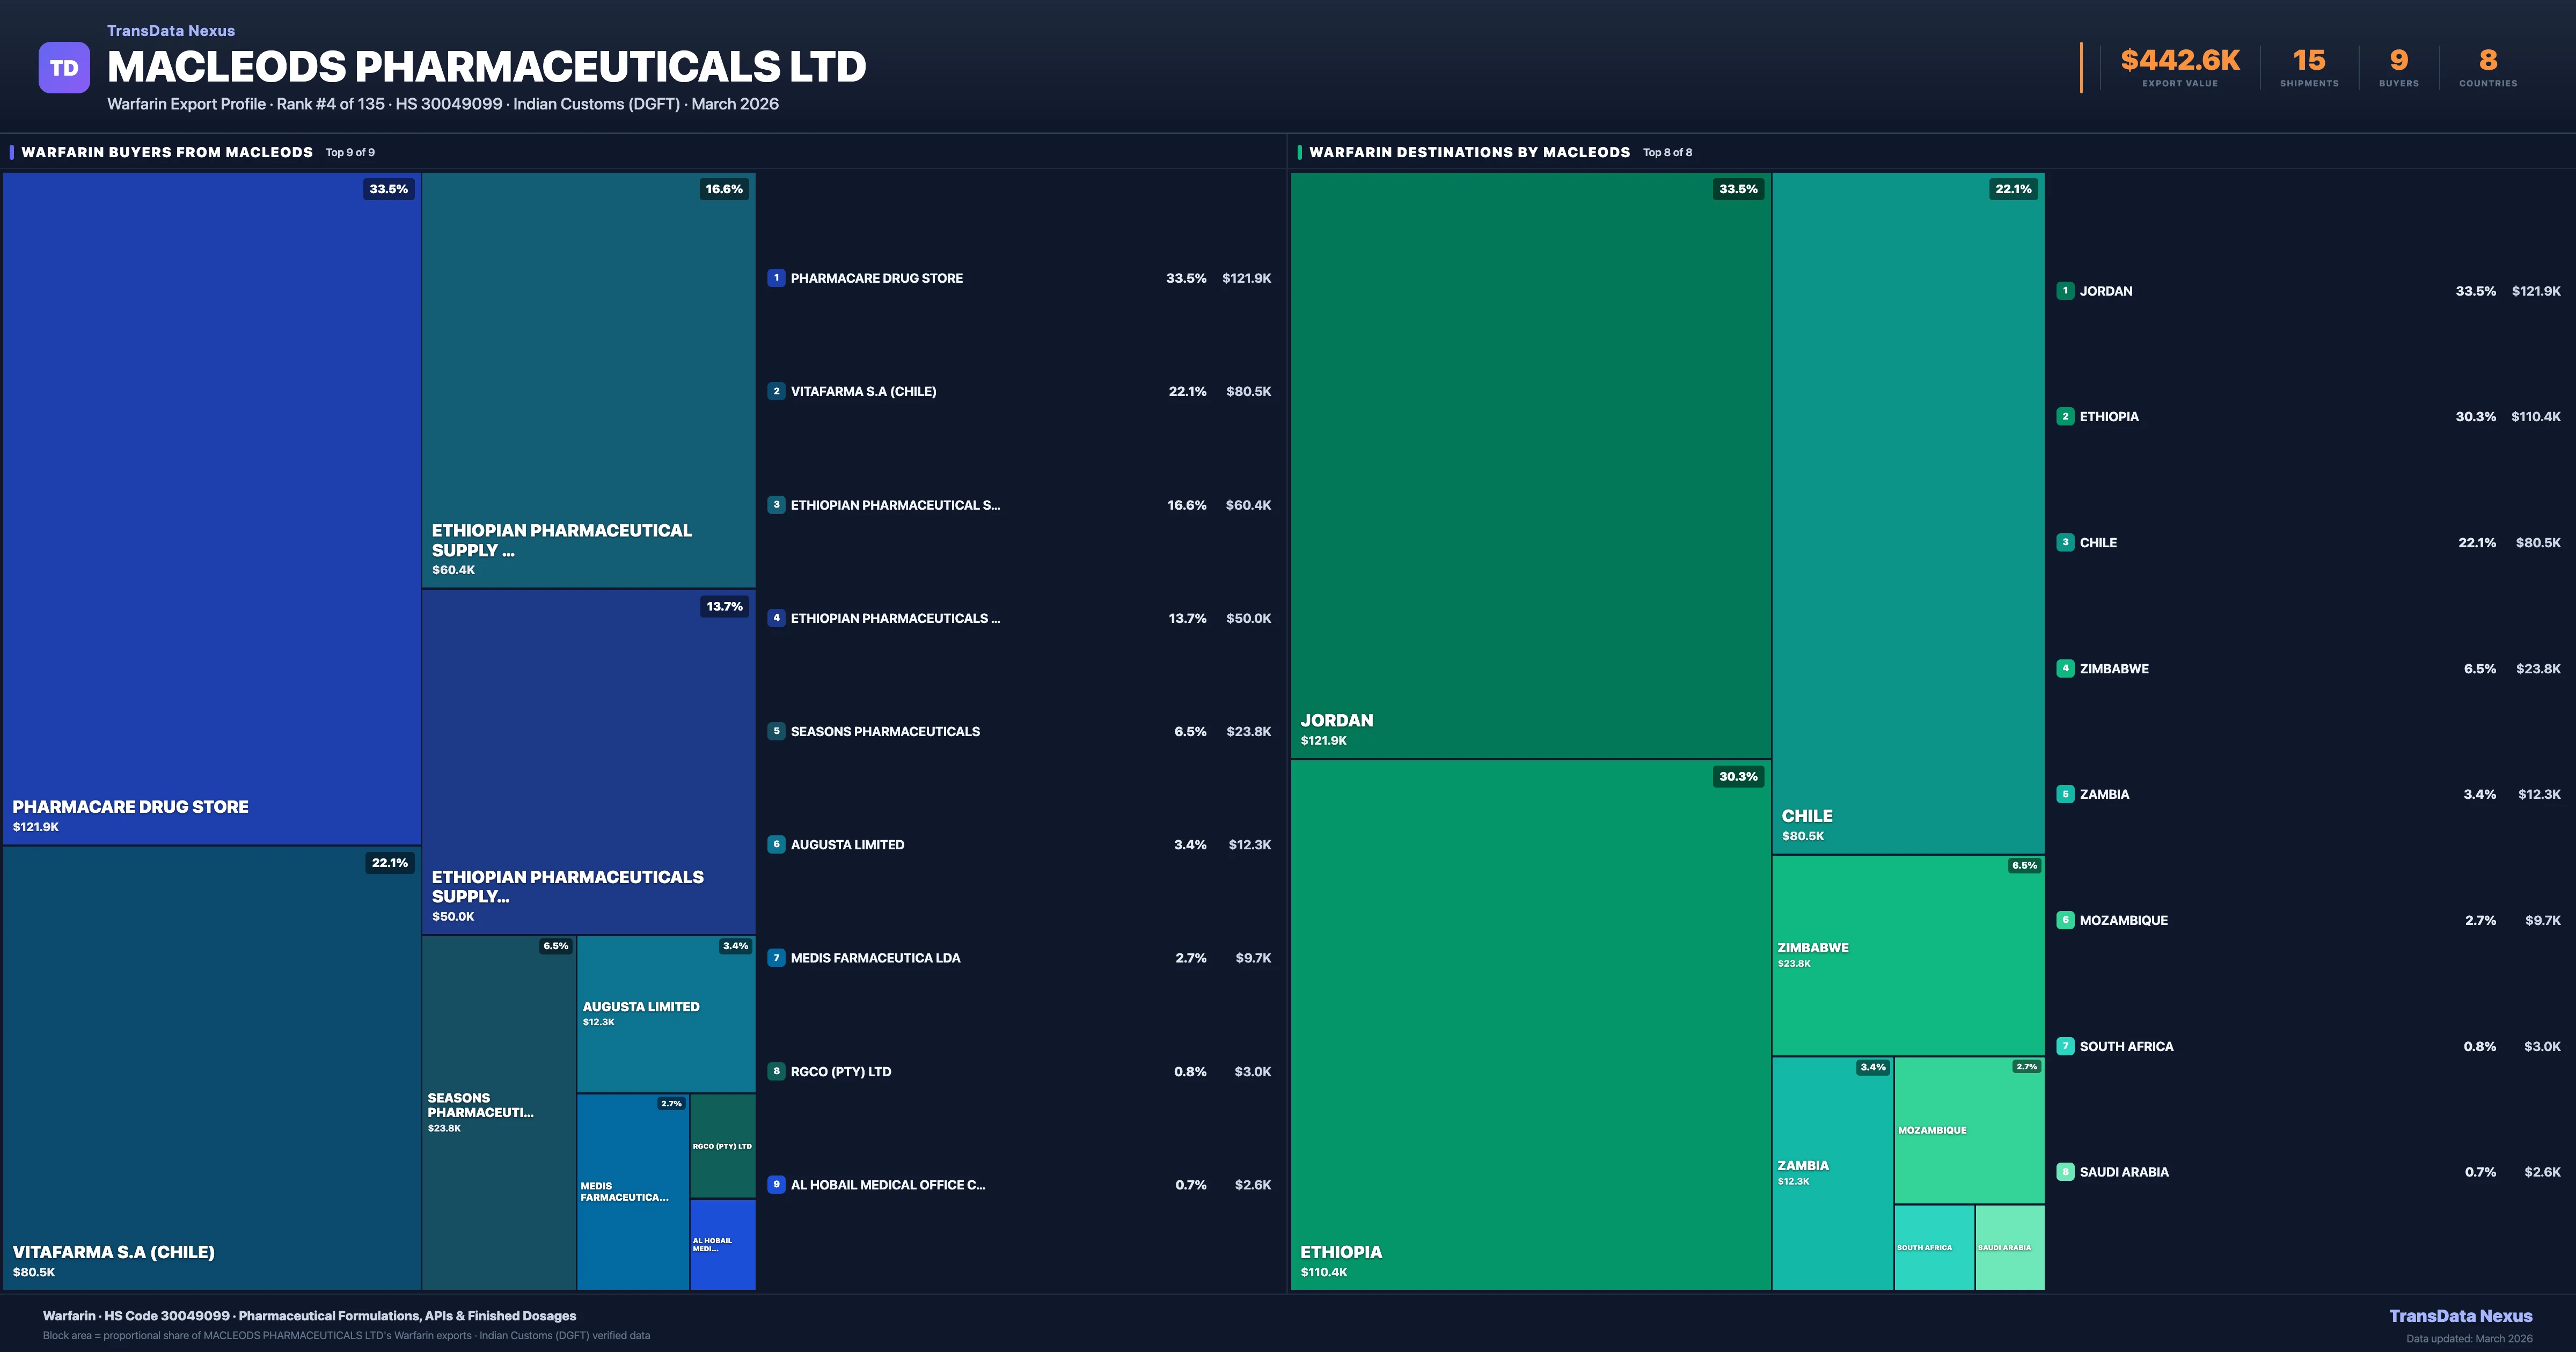Click the Warfarin Buyers From Macleods heading
The image size is (2576, 1352).
pos(167,152)
